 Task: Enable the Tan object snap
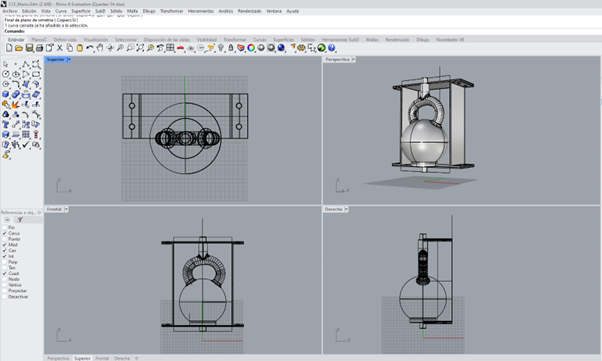pyautogui.click(x=5, y=268)
